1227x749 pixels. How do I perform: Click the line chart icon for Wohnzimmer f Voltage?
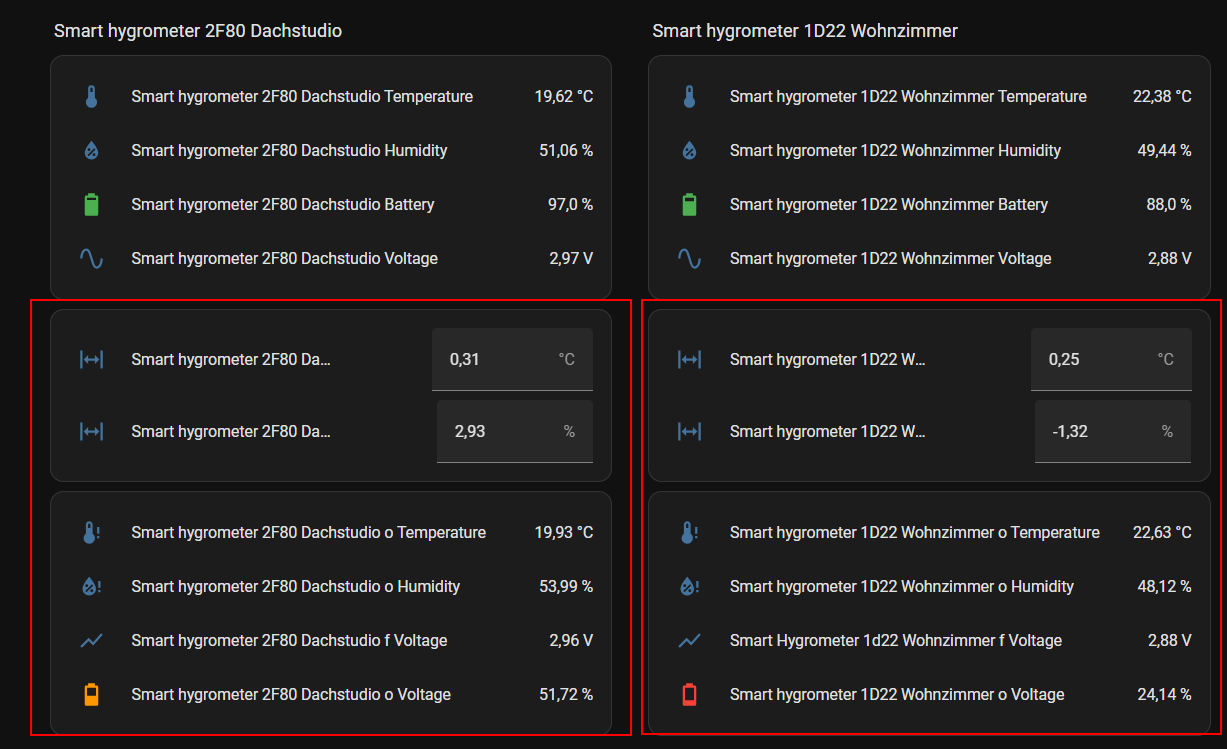[689, 641]
